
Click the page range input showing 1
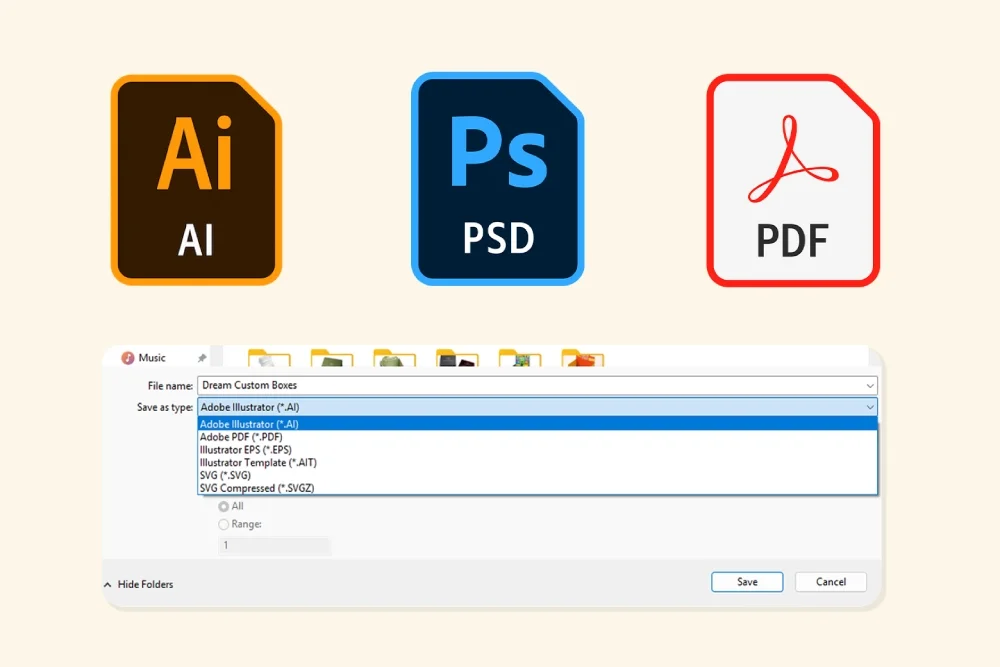click(274, 545)
